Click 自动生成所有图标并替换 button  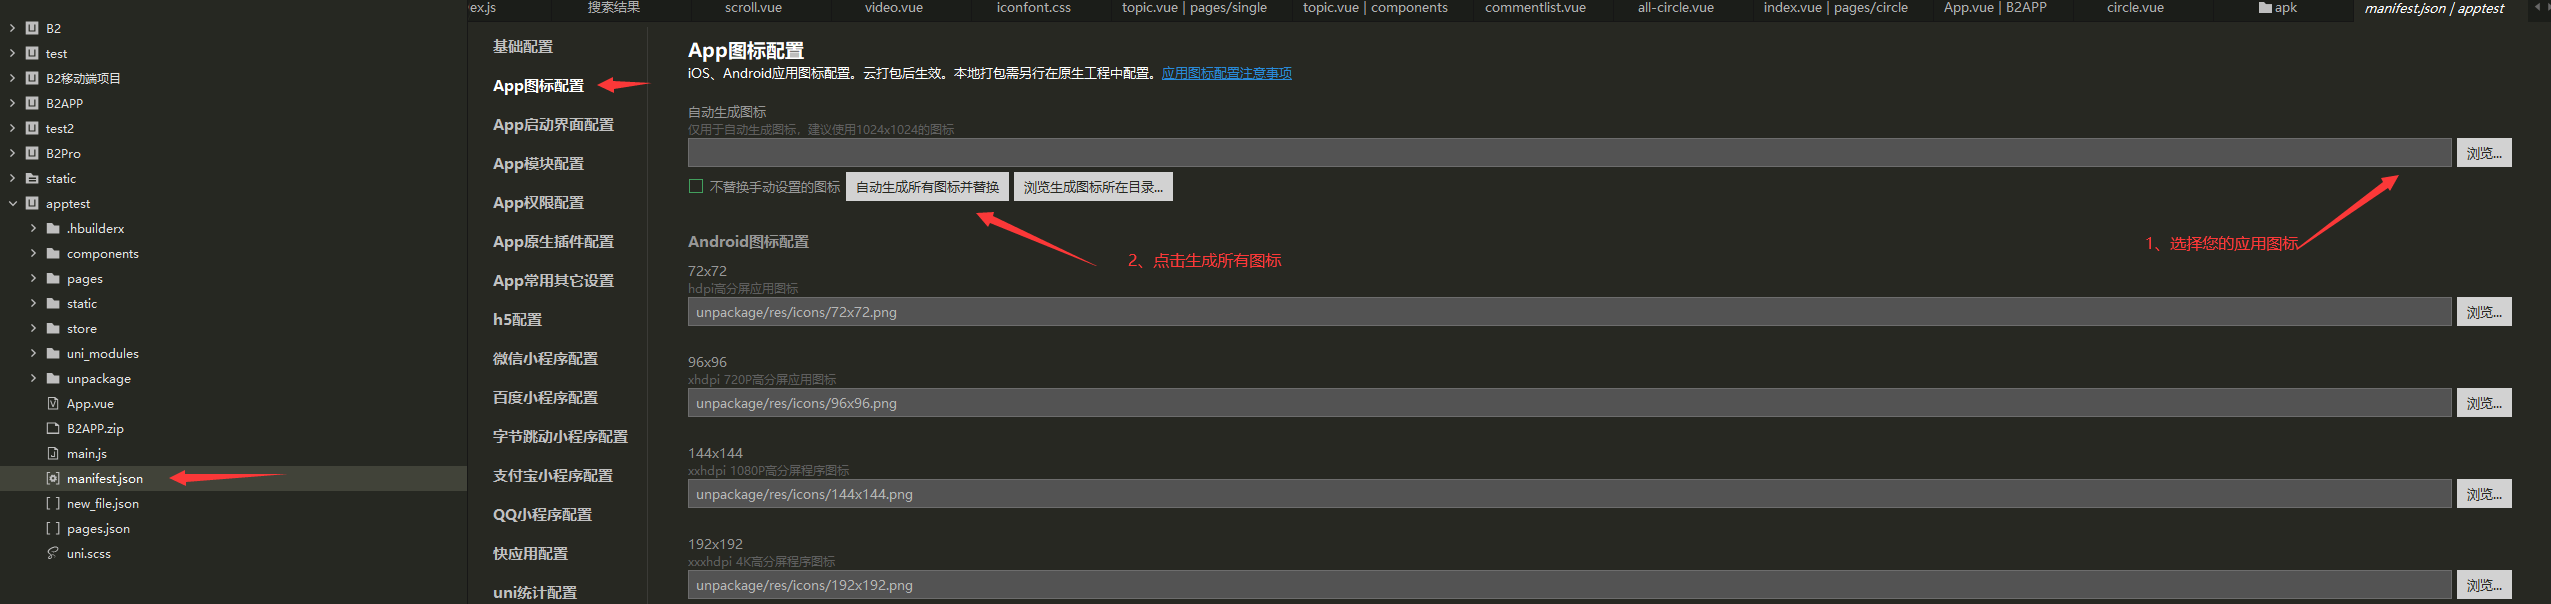(927, 187)
